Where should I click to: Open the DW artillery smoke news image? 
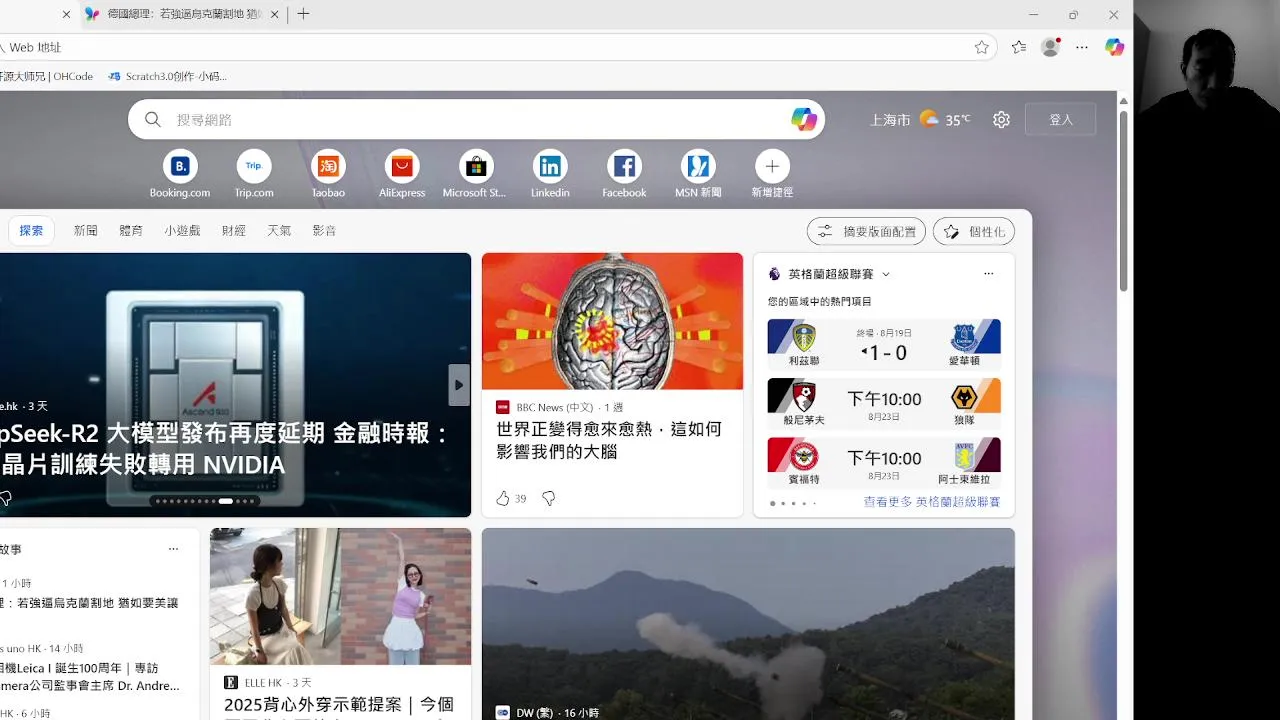(x=748, y=624)
